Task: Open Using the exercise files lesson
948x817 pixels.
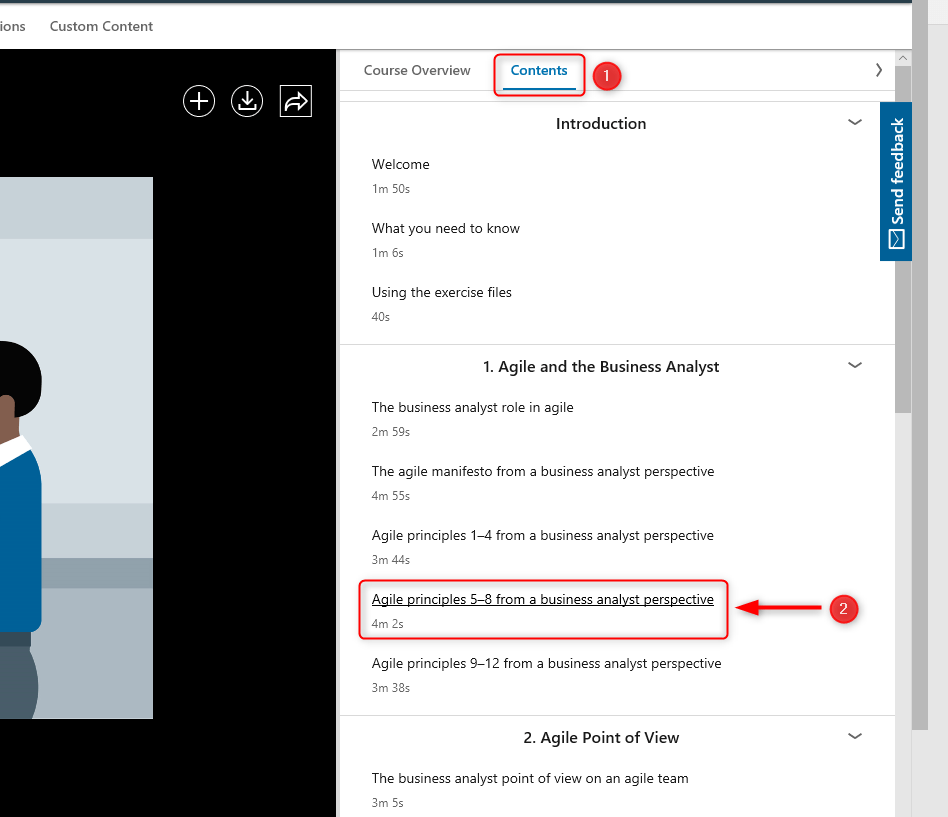Action: click(441, 293)
